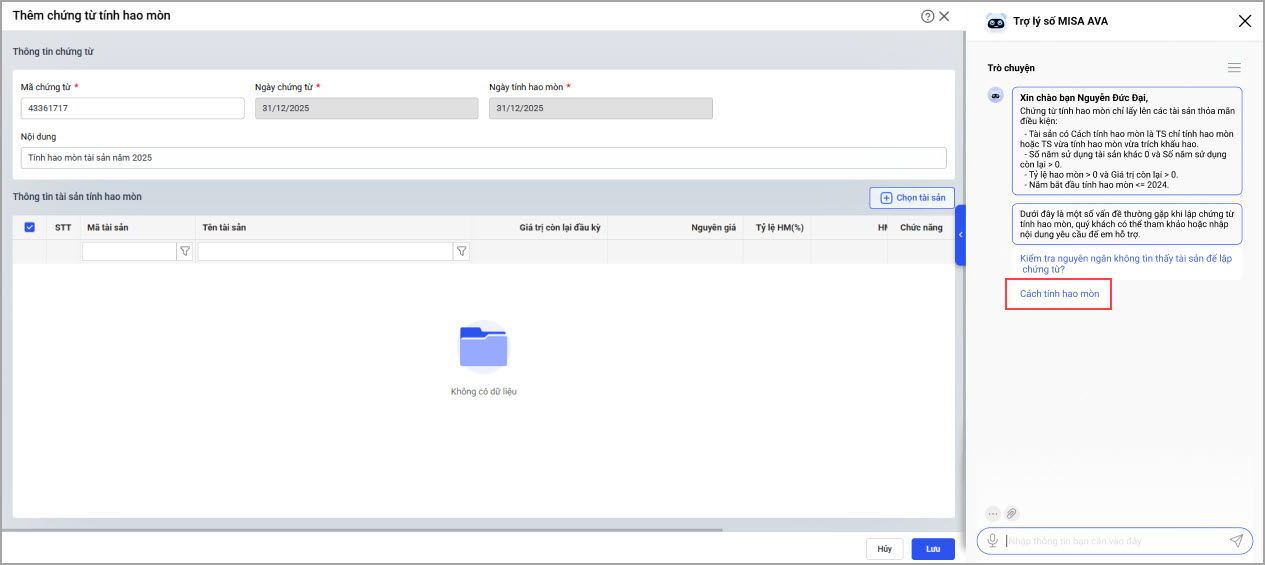Click the STT column header

coord(63,228)
